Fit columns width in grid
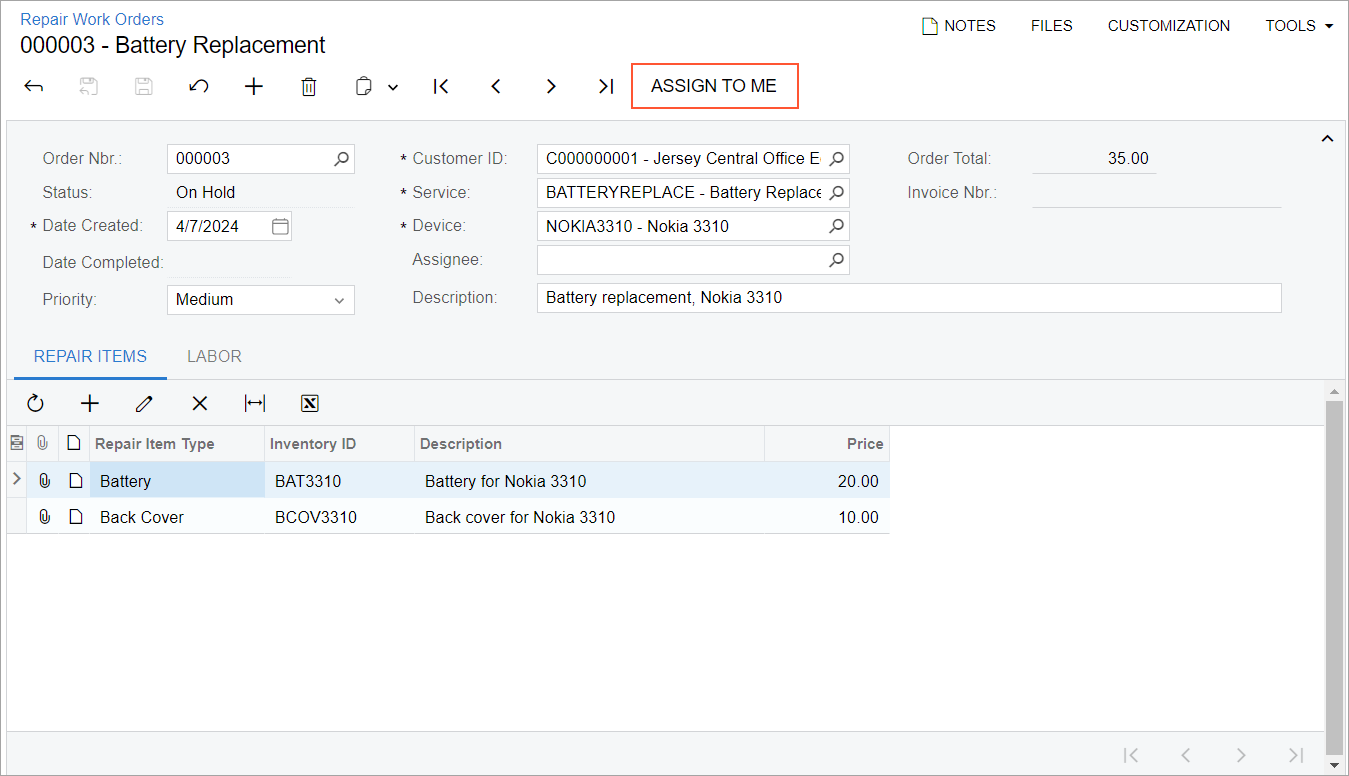The width and height of the screenshot is (1349, 776). pyautogui.click(x=255, y=403)
